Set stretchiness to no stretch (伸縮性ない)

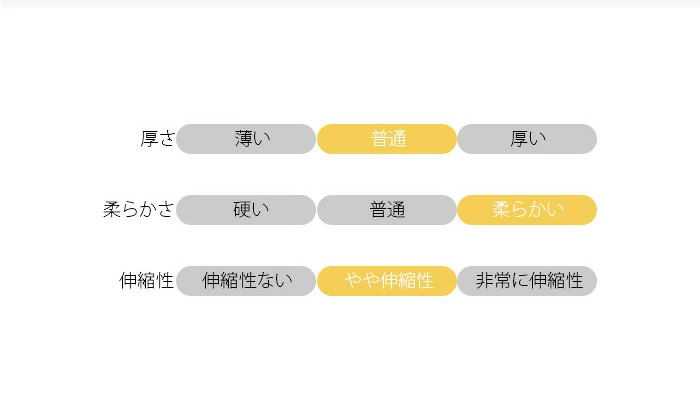tap(246, 281)
